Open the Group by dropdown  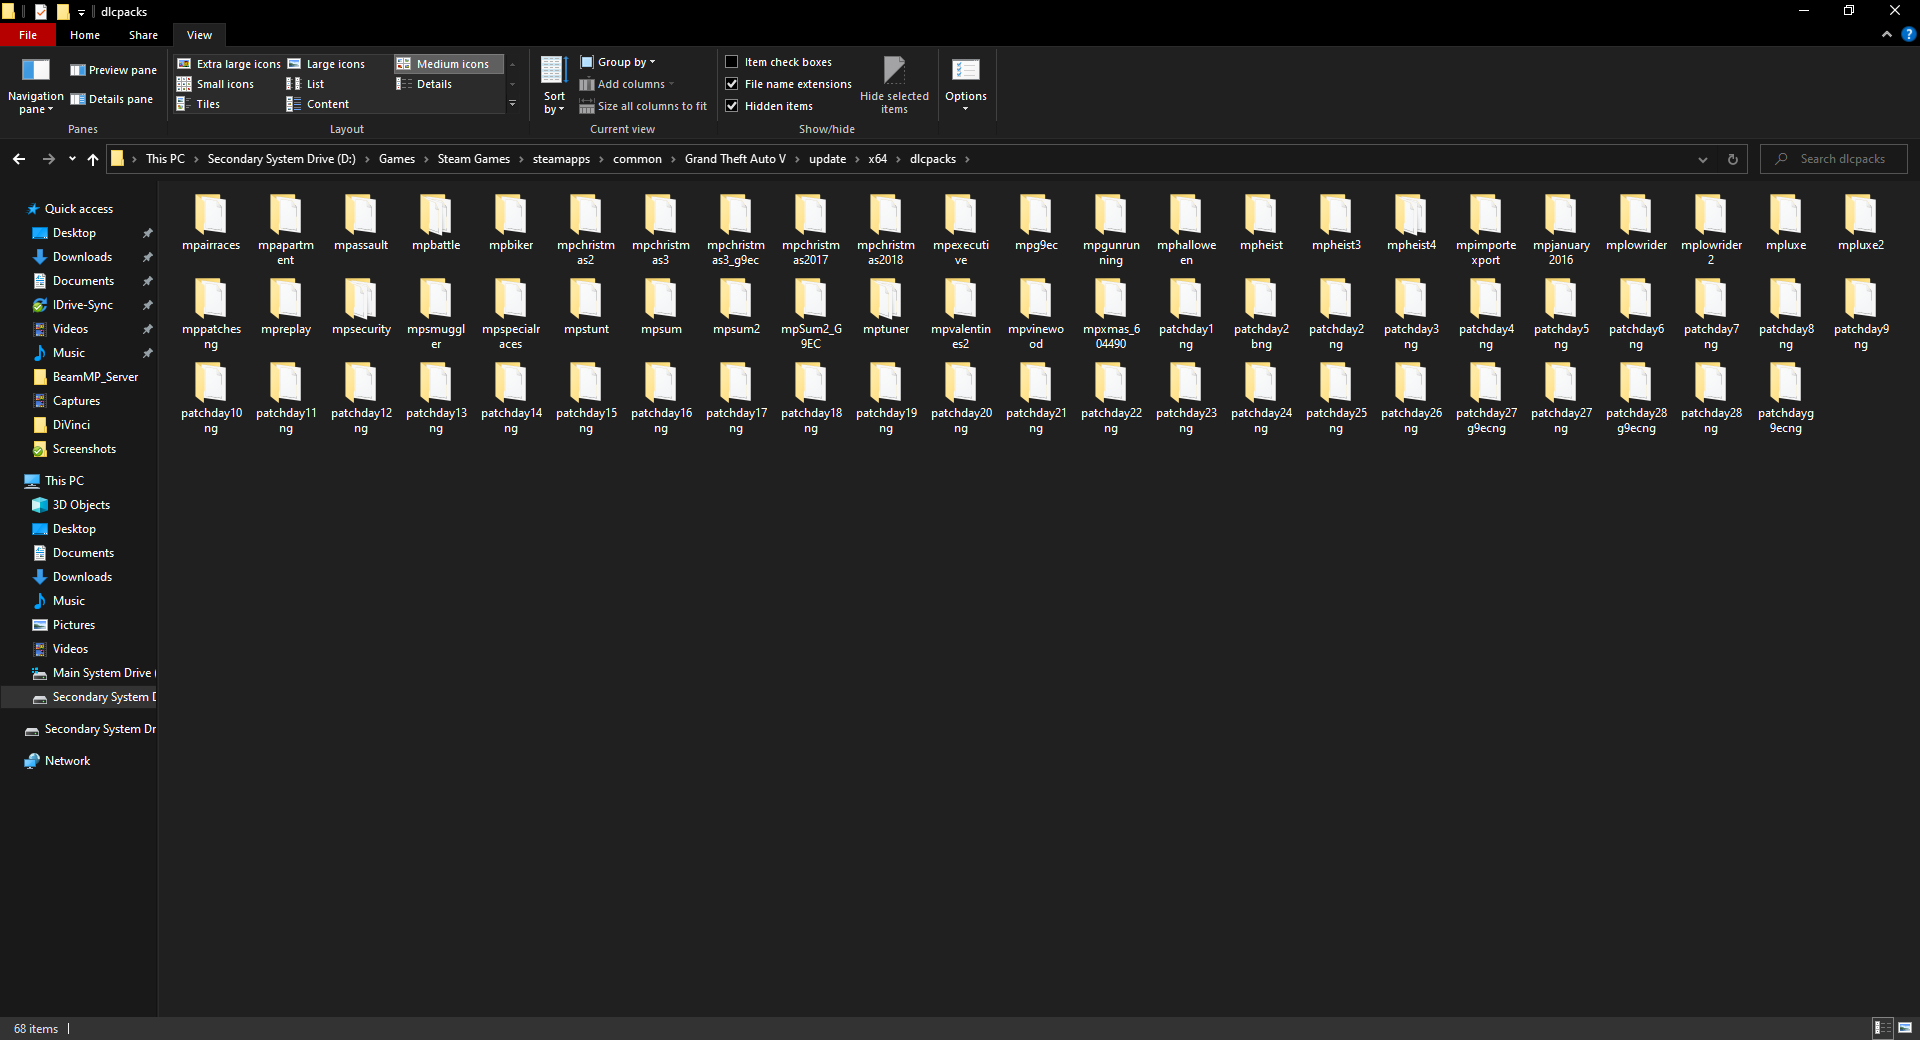click(618, 62)
